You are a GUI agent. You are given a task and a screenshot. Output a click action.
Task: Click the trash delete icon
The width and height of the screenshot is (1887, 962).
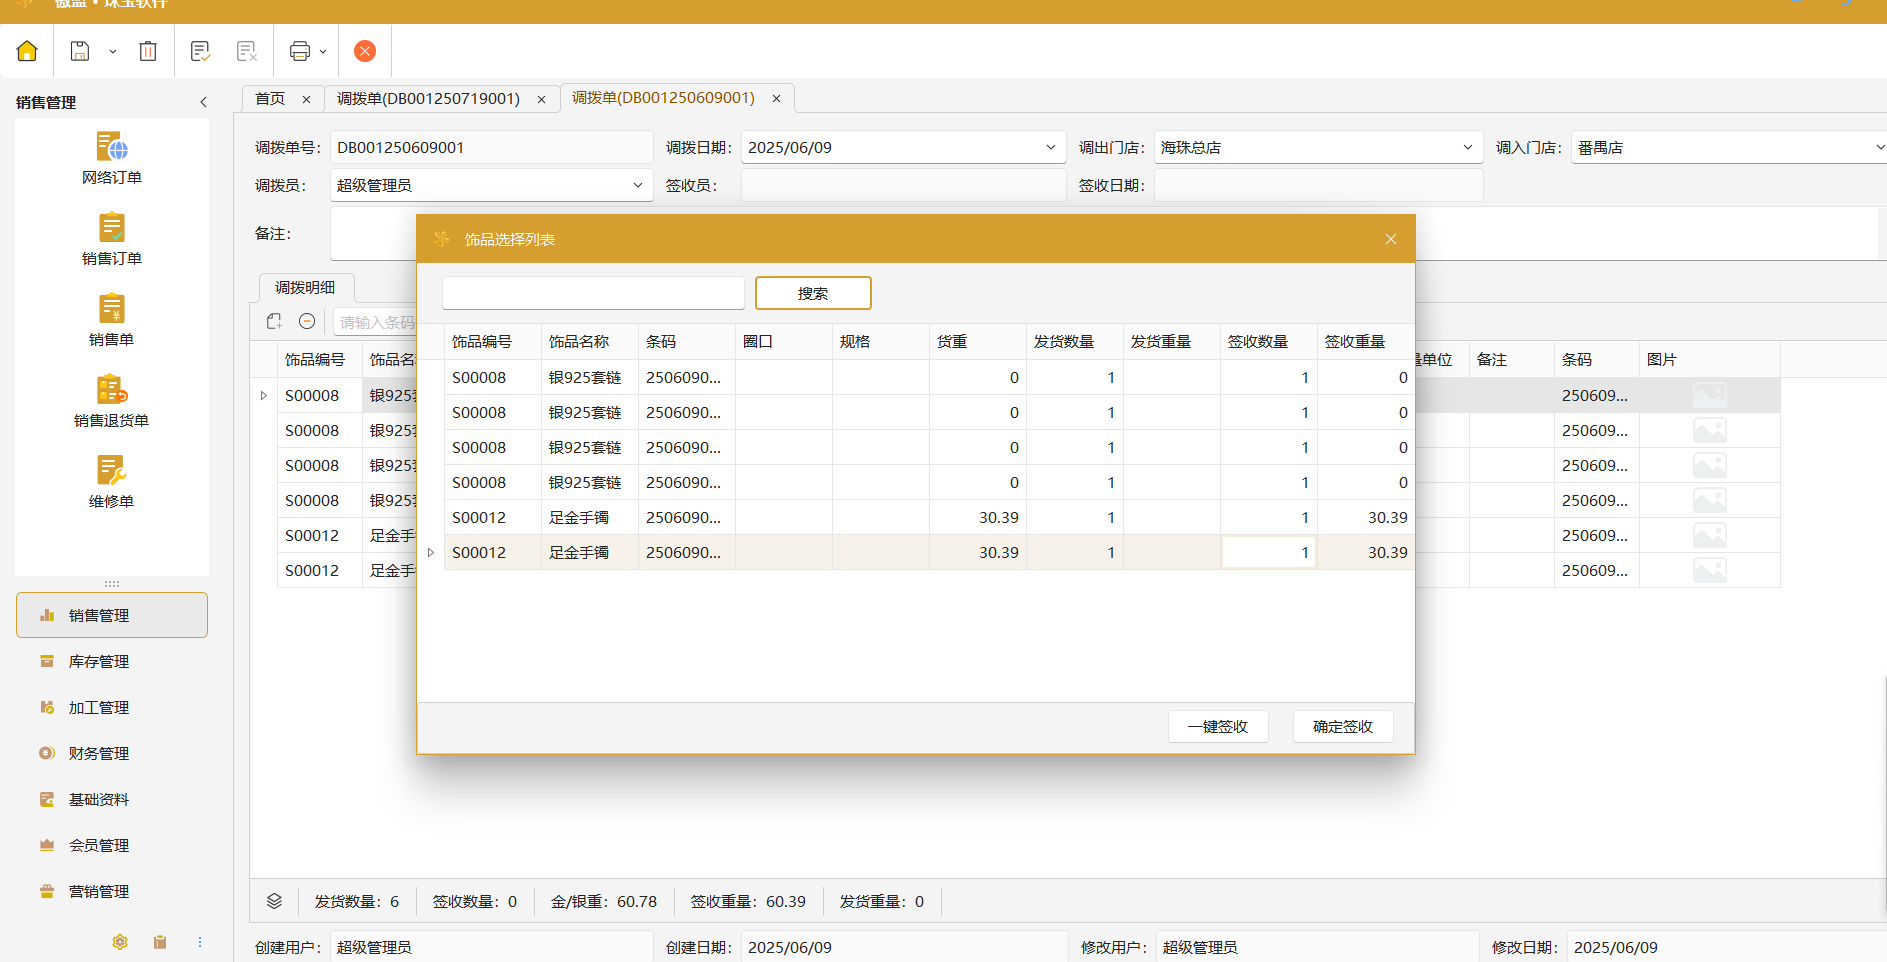(148, 51)
